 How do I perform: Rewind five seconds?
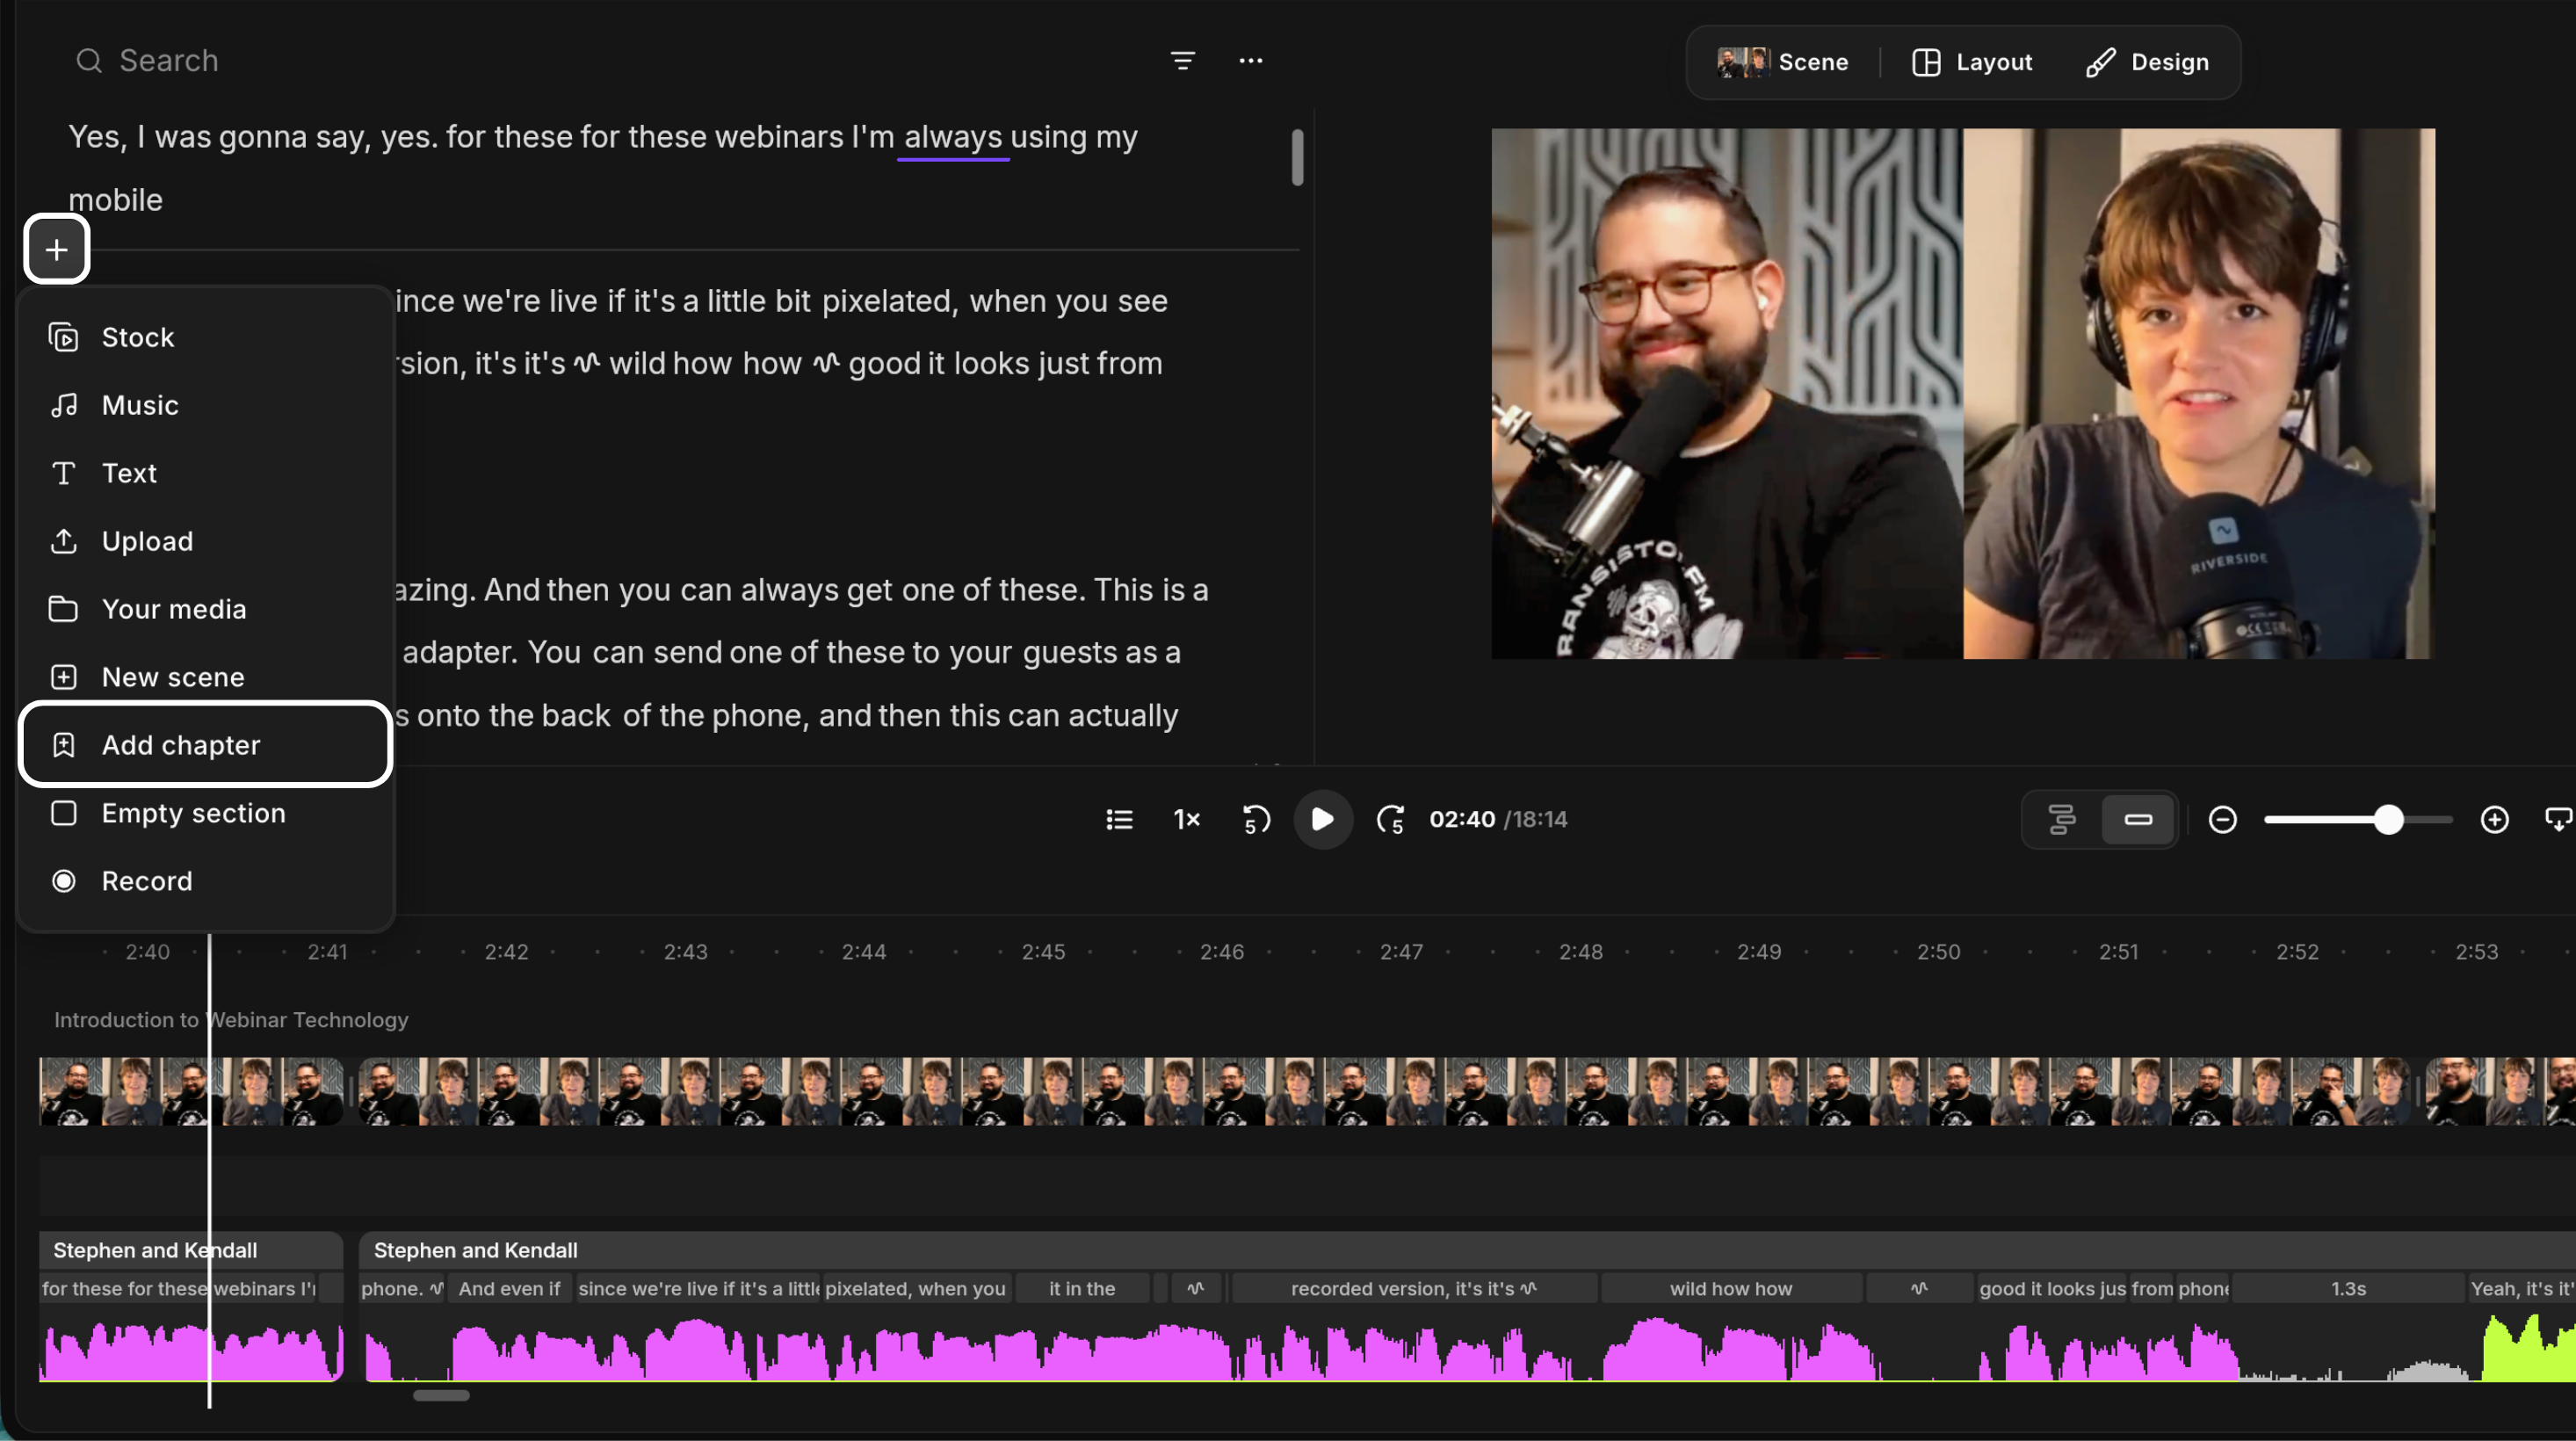[x=1255, y=820]
